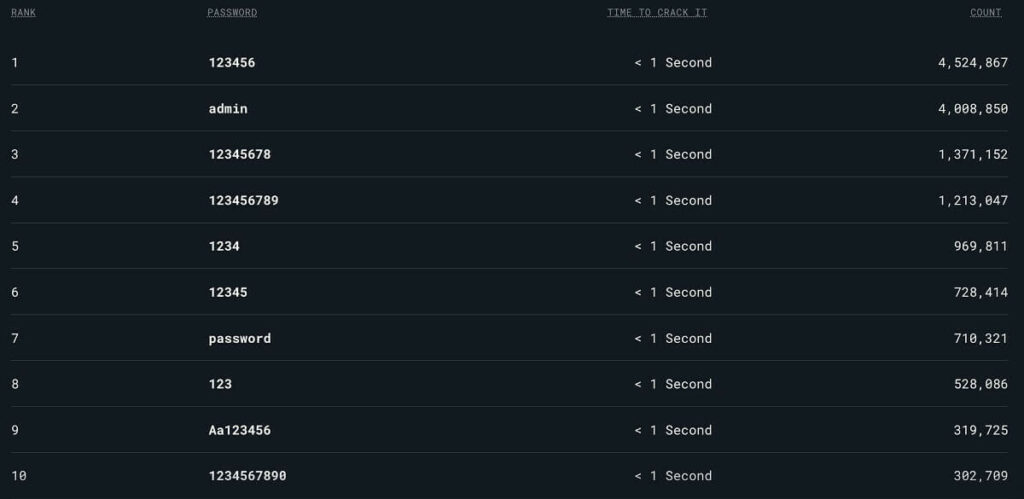The image size is (1024, 499).
Task: Select the 12345678 password cell
Action: (240, 155)
